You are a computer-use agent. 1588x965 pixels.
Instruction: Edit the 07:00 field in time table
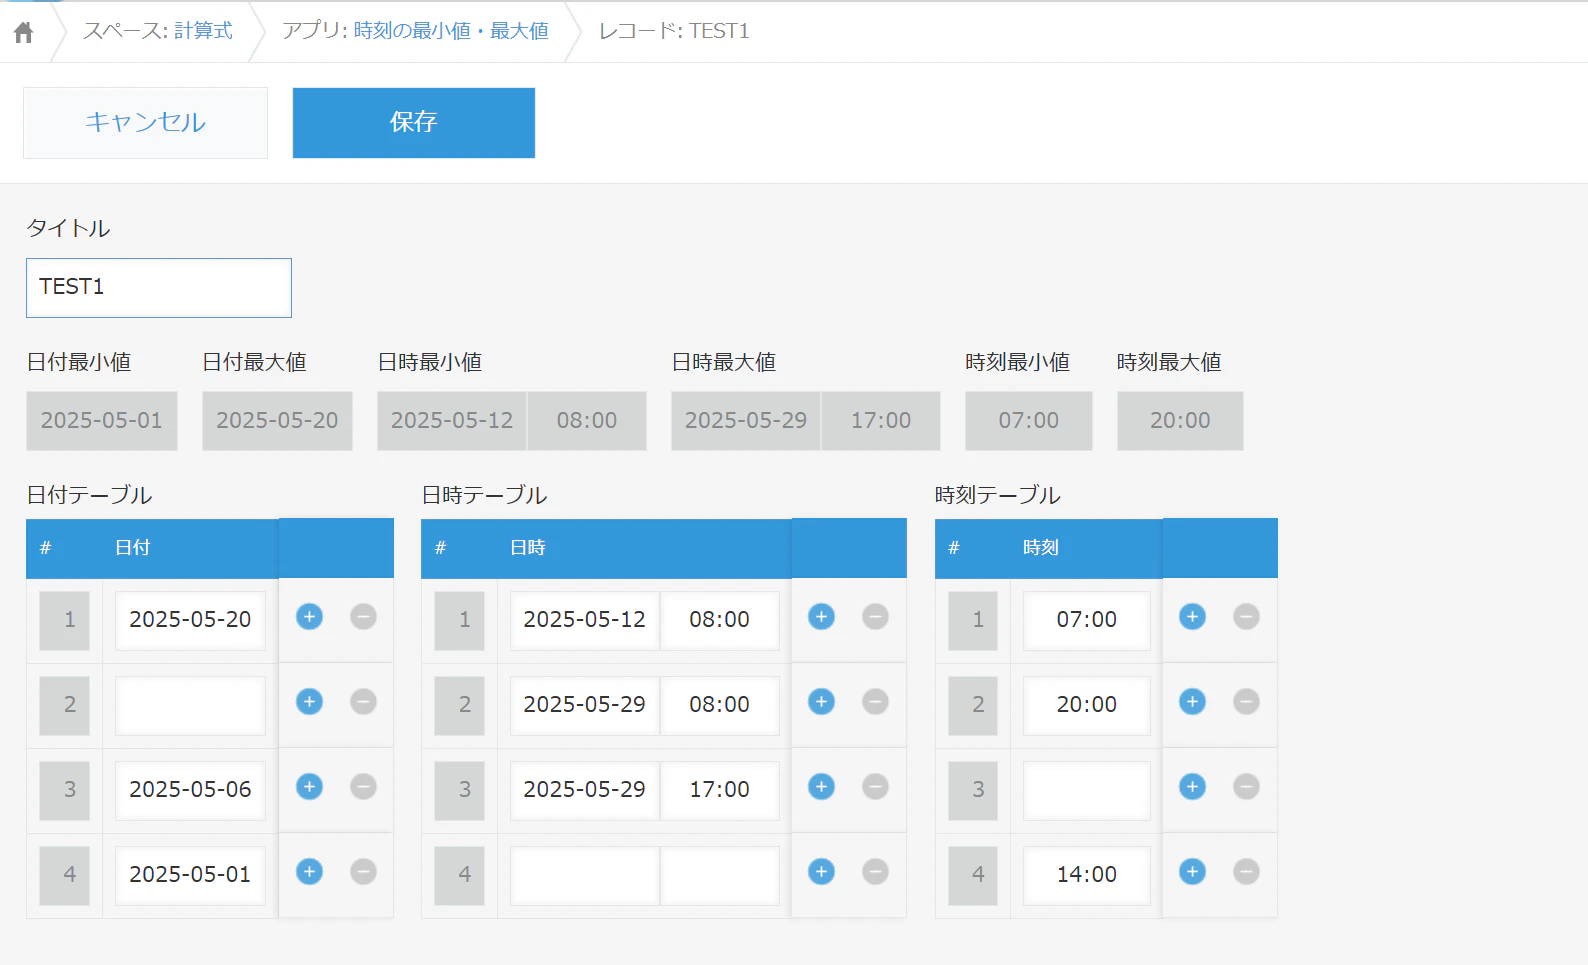pyautogui.click(x=1087, y=620)
